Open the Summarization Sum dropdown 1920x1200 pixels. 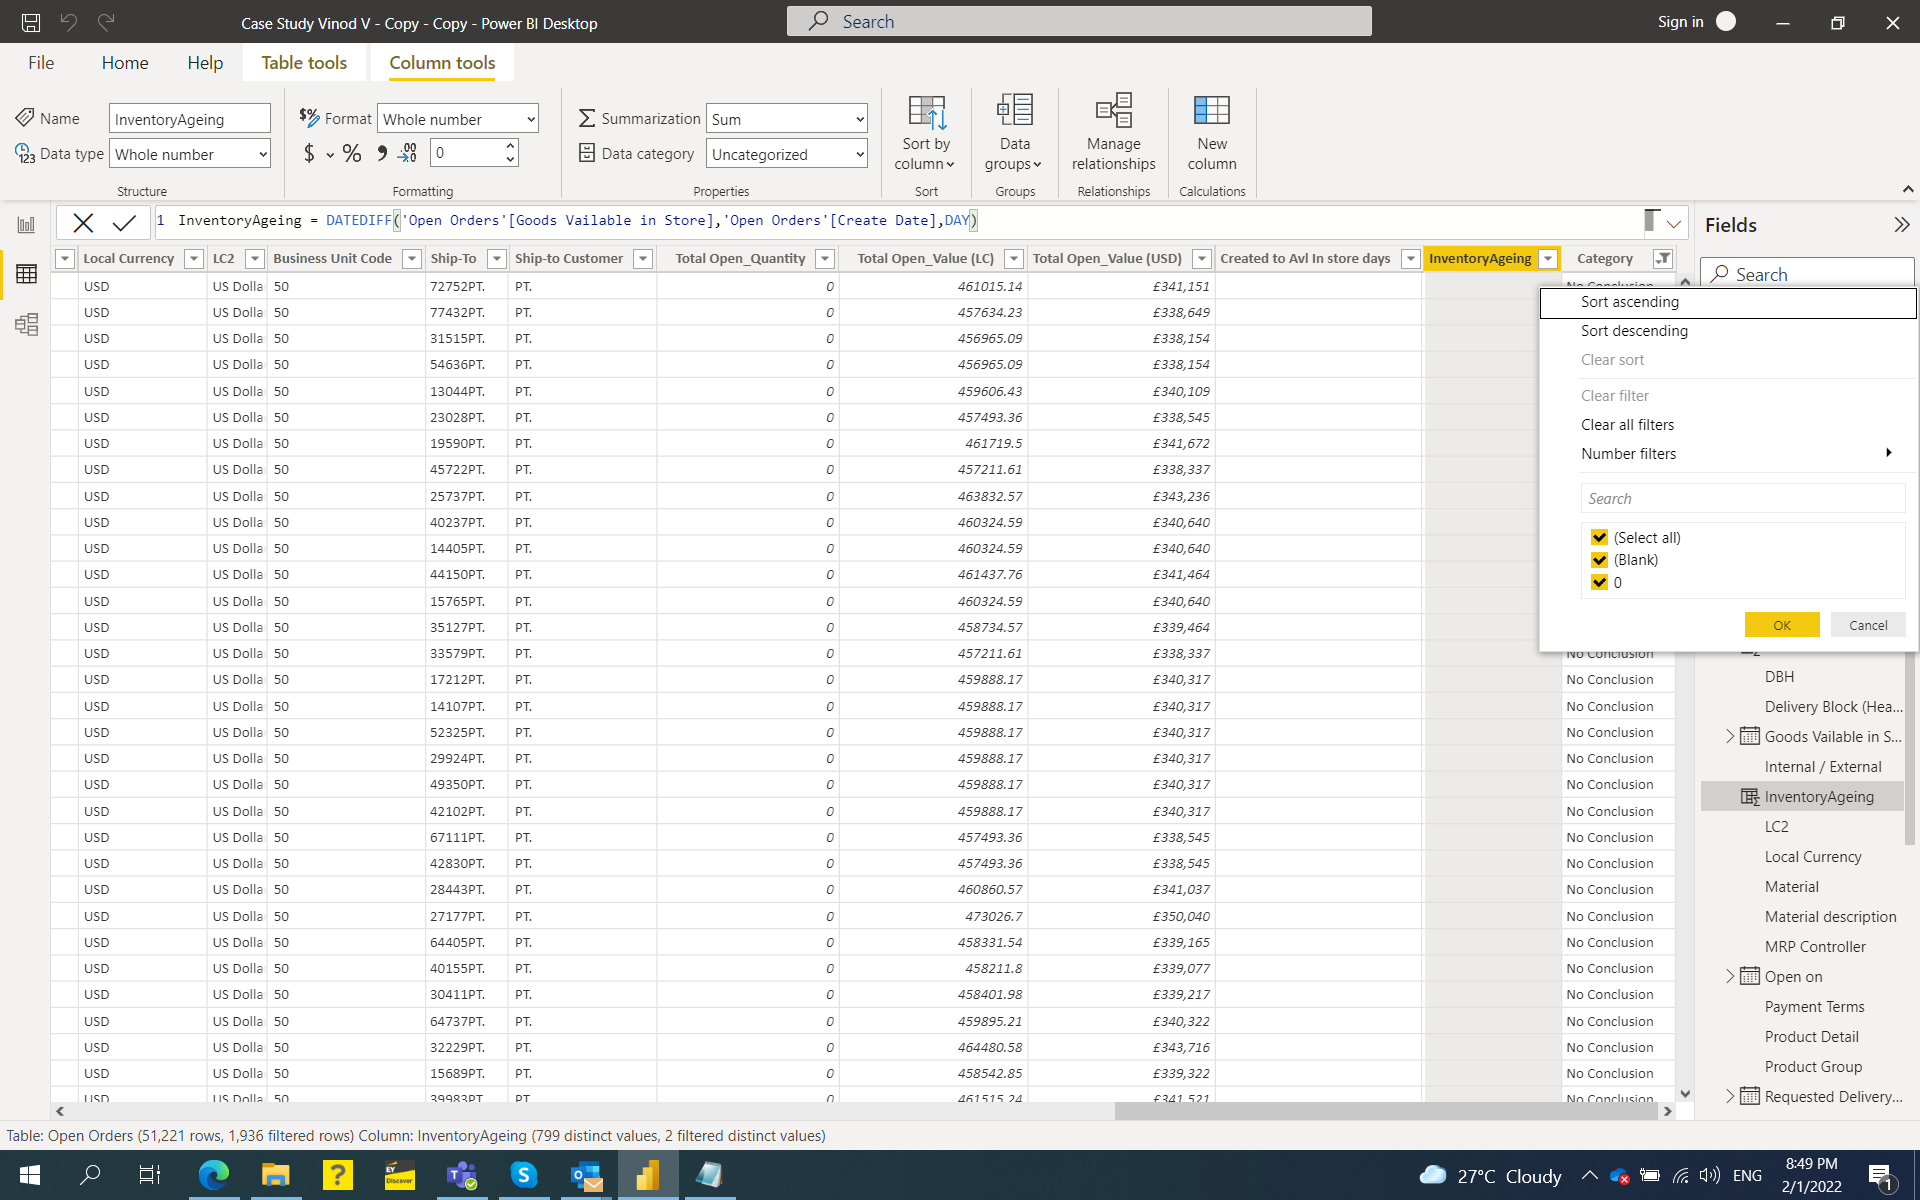click(787, 119)
